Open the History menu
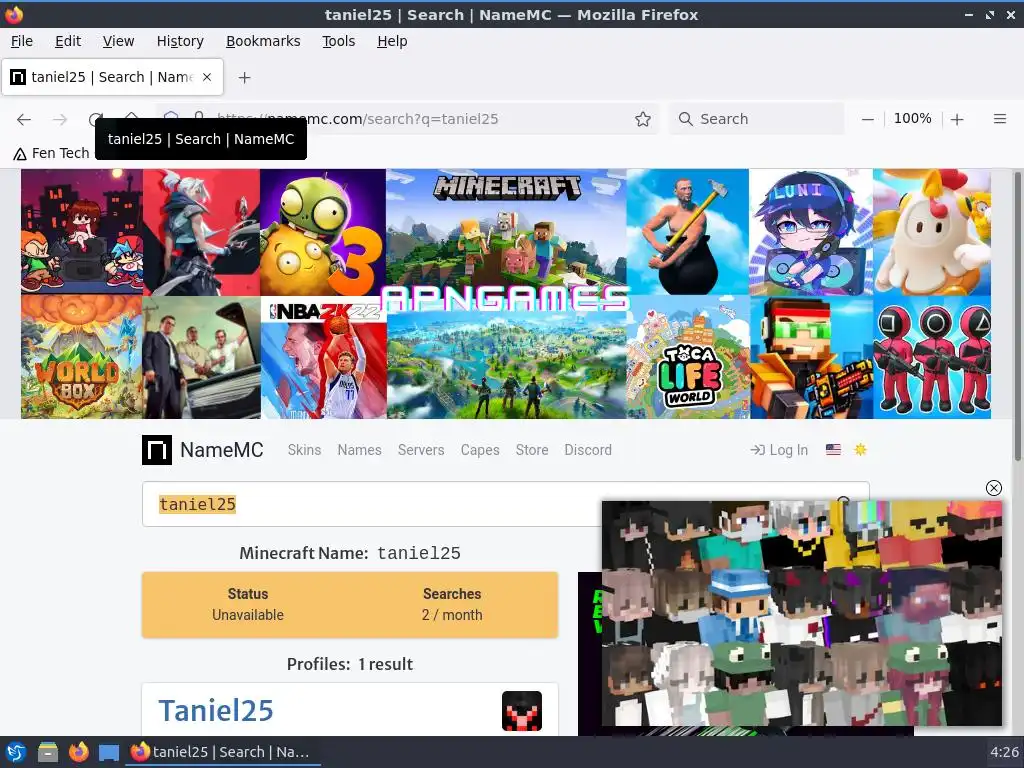Image resolution: width=1024 pixels, height=768 pixels. (180, 41)
